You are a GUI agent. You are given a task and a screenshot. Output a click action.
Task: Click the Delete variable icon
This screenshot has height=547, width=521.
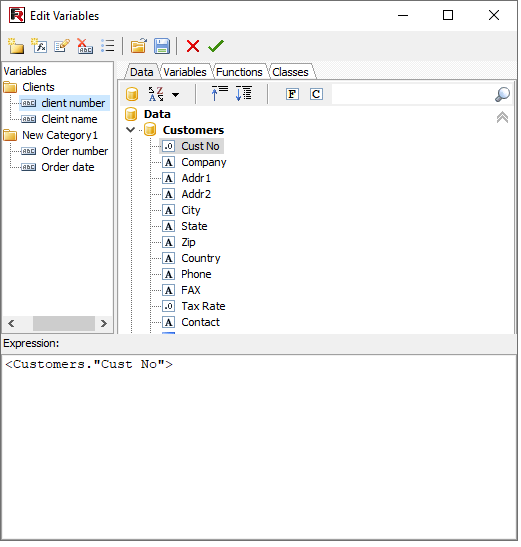coord(85,46)
